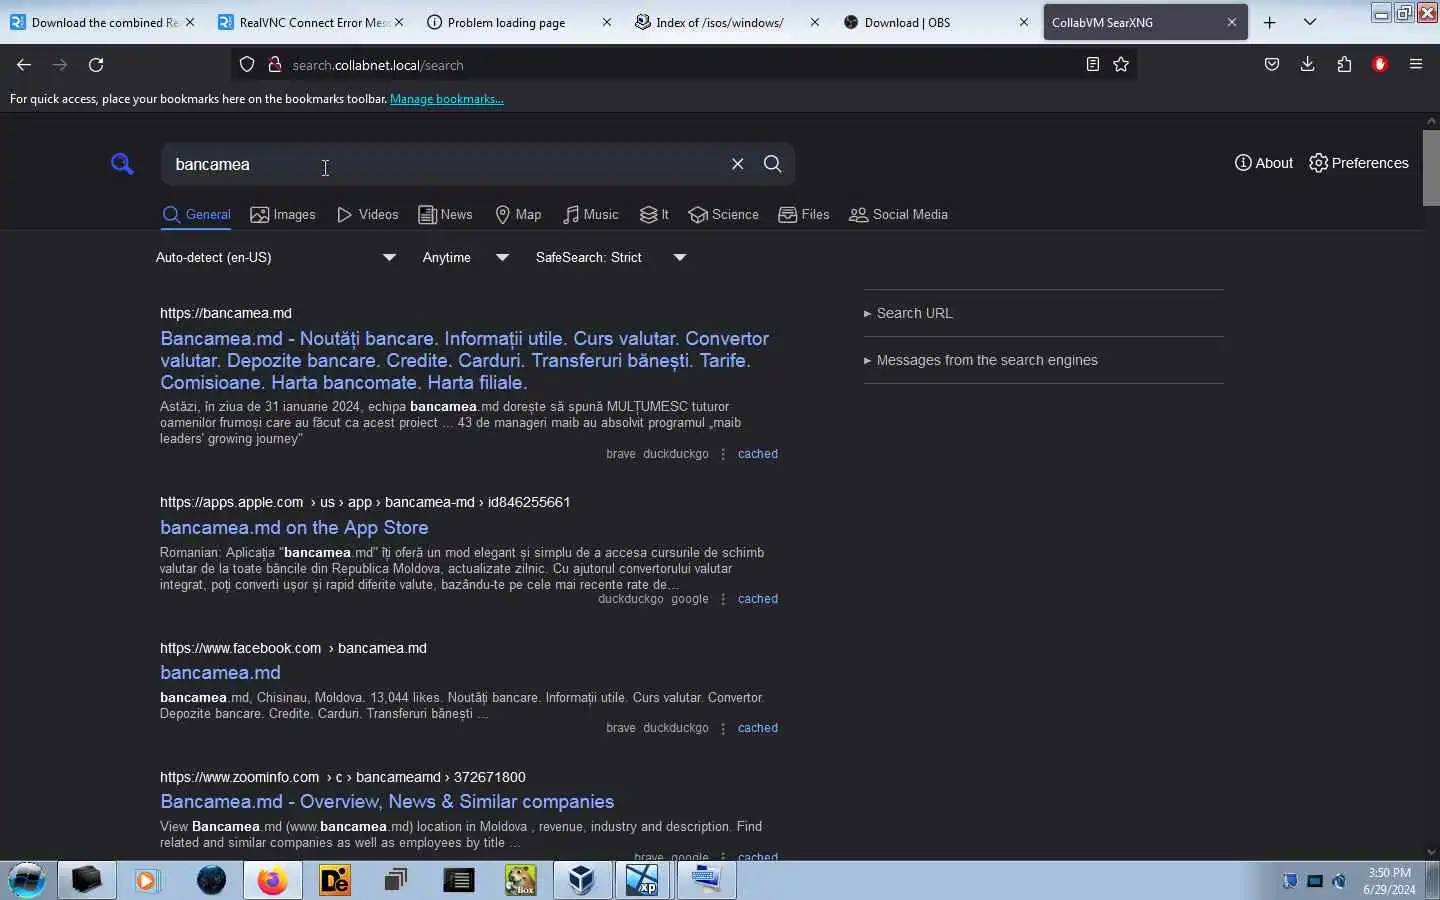Image resolution: width=1440 pixels, height=900 pixels.
Task: Open the red uBlock extension icon
Action: [x=1380, y=65]
